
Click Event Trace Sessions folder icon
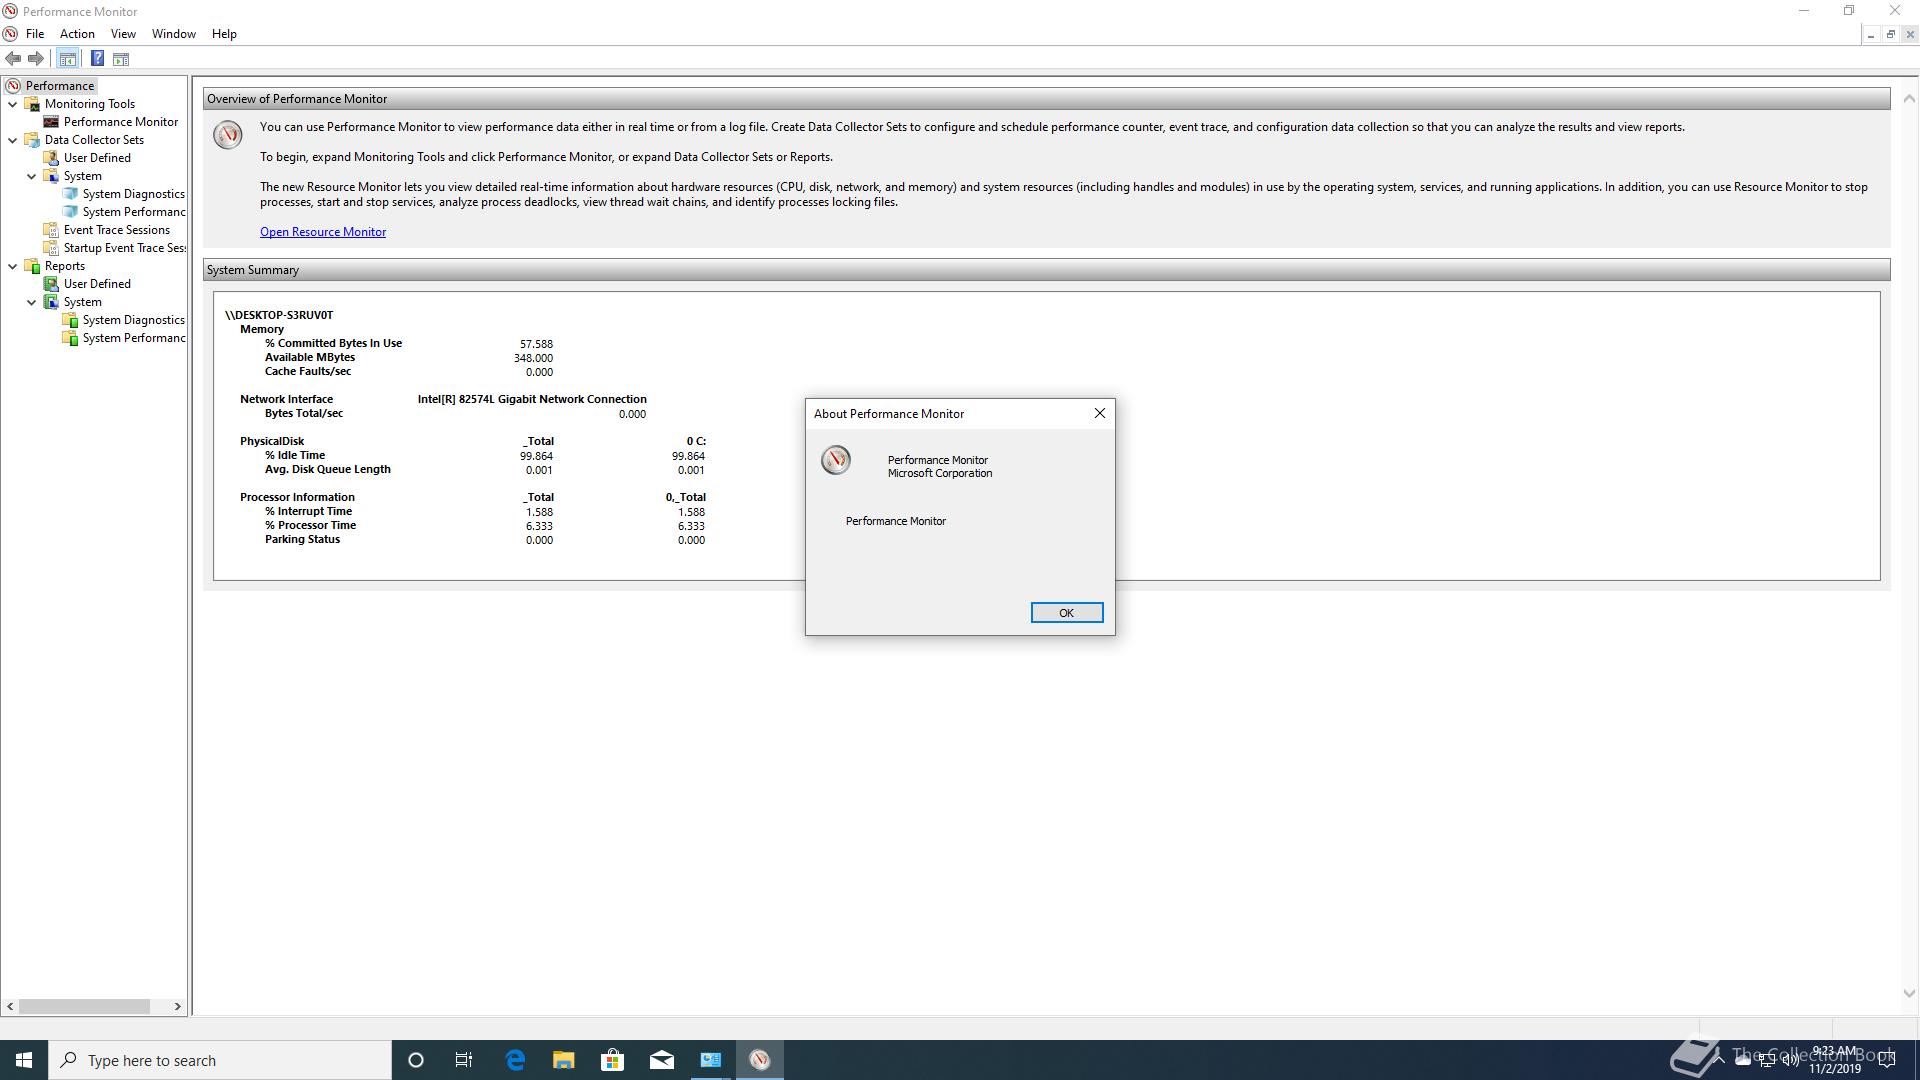coord(51,230)
